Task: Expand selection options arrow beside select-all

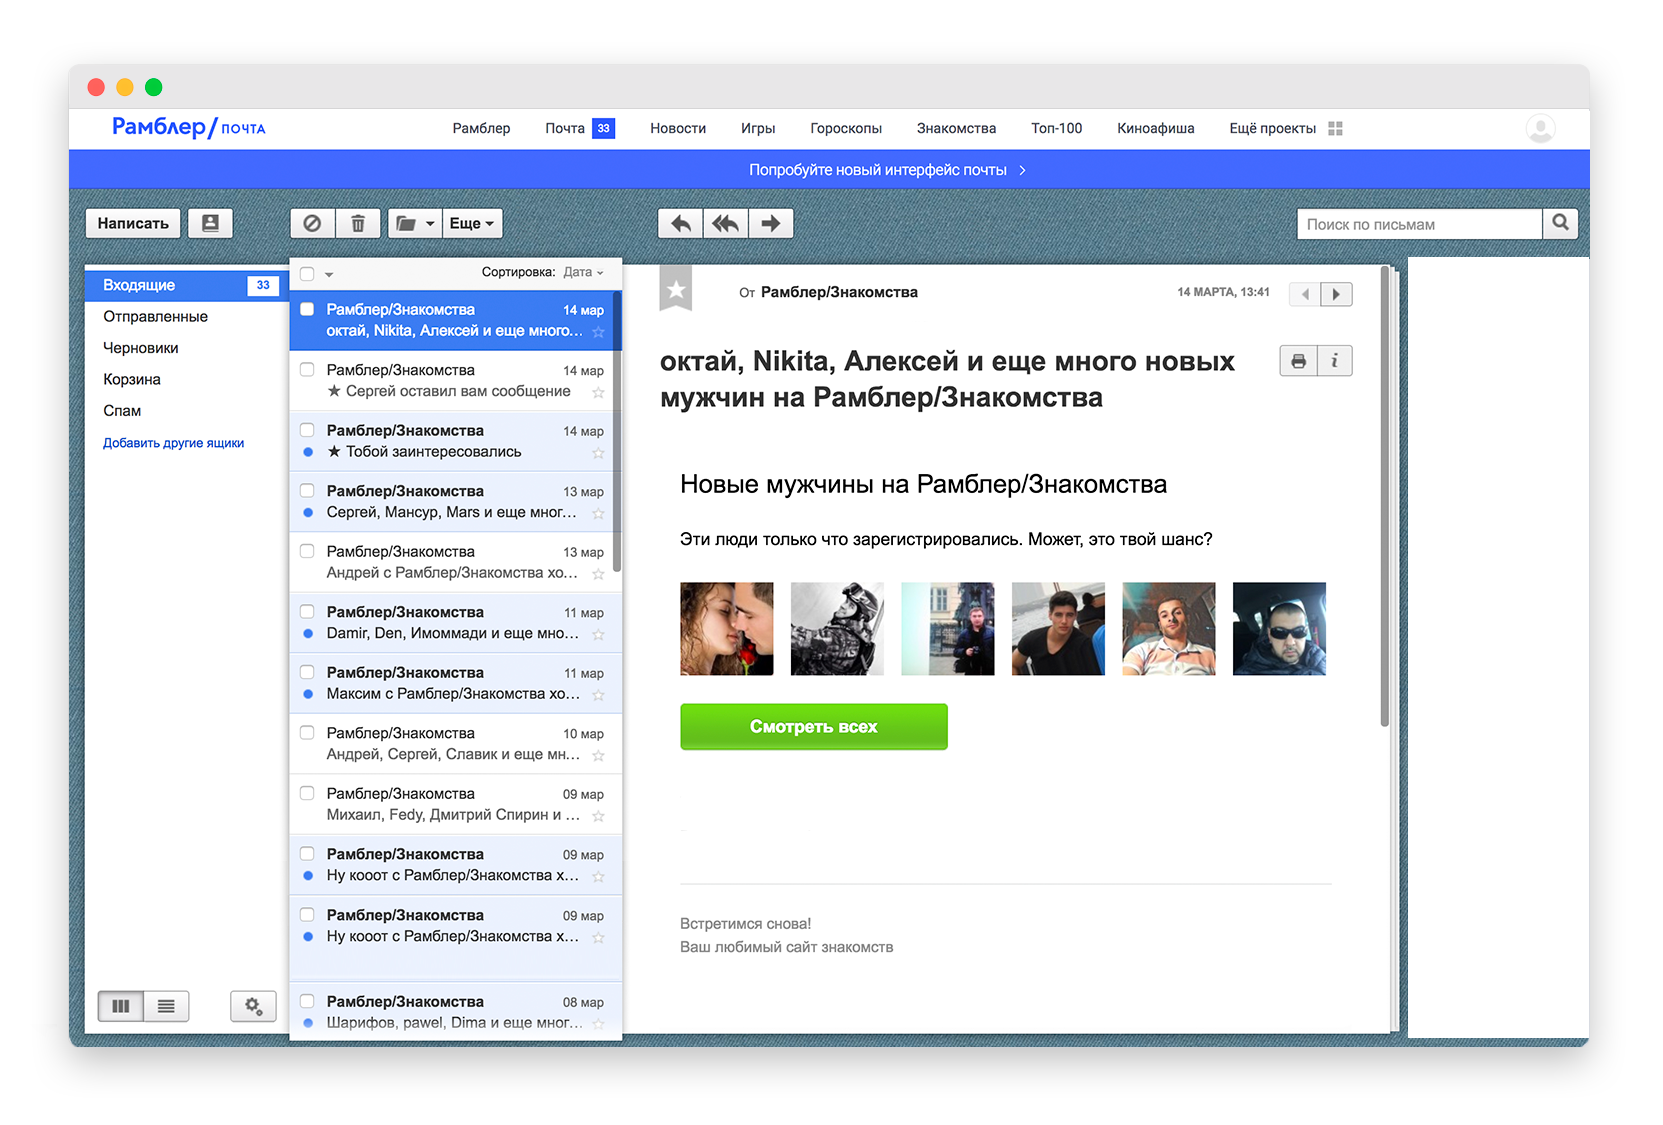Action: [328, 274]
